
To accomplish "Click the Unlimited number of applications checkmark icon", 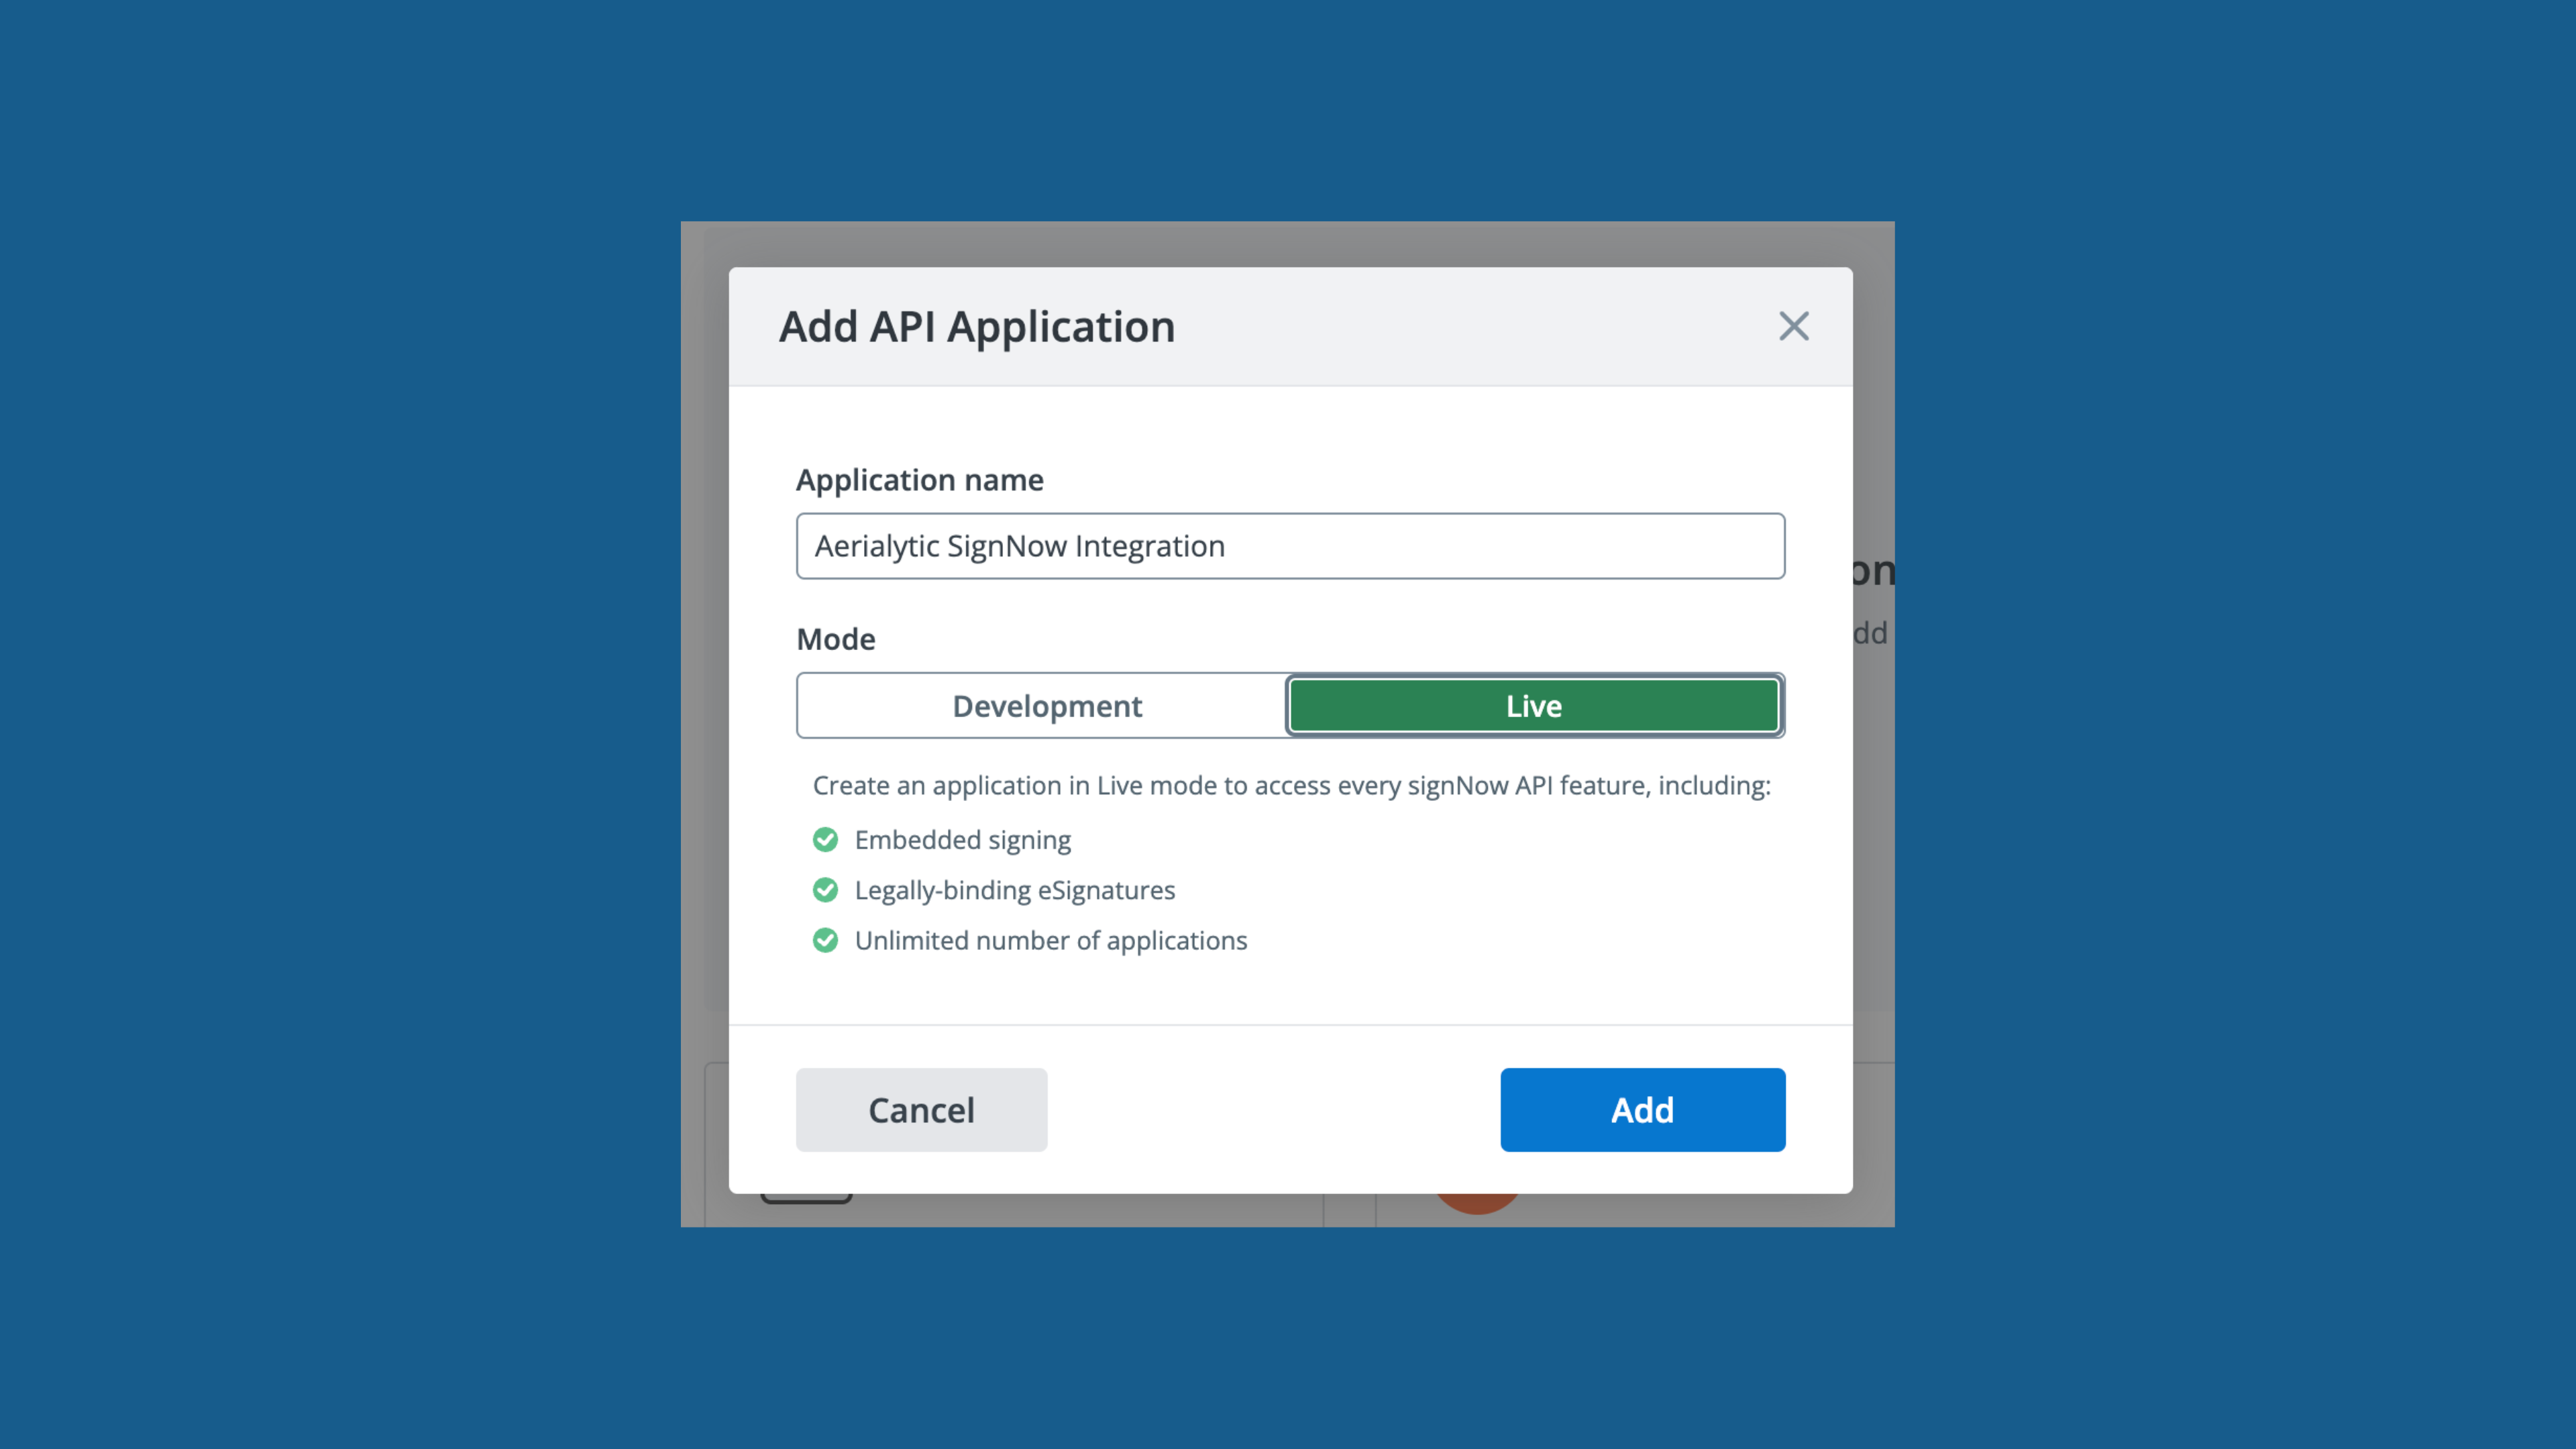I will tap(825, 940).
